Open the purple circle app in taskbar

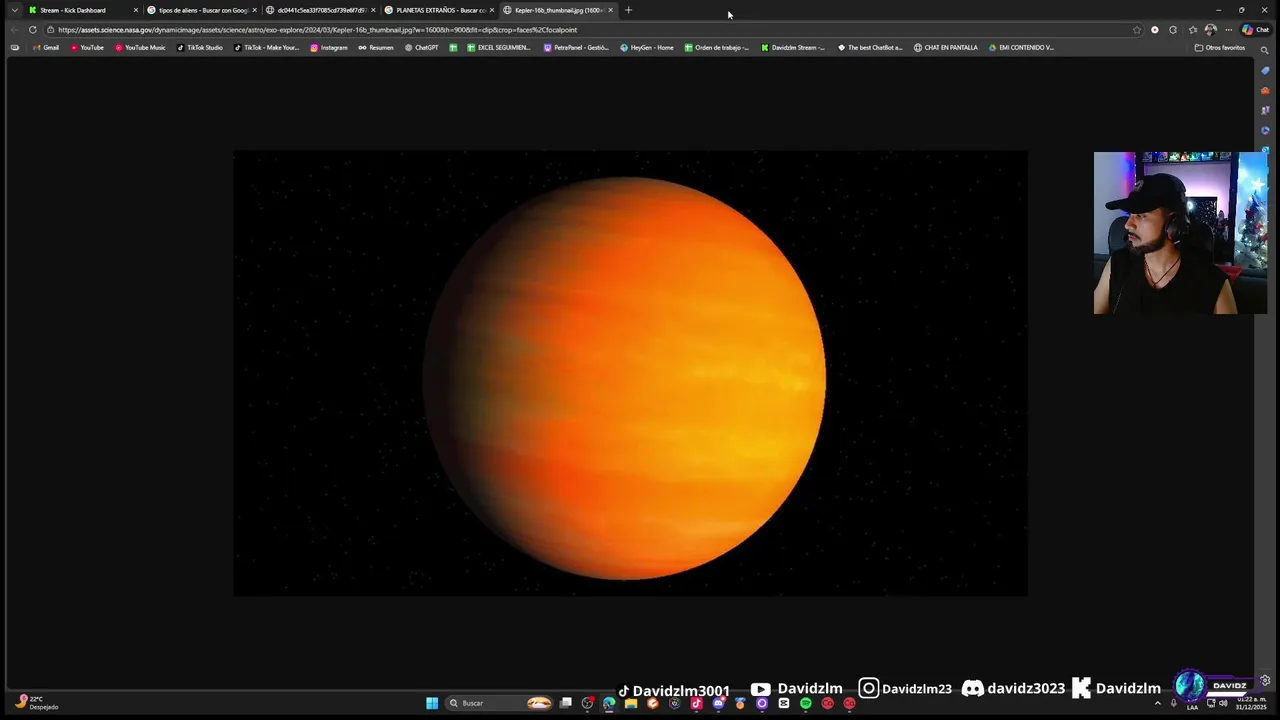tap(762, 703)
